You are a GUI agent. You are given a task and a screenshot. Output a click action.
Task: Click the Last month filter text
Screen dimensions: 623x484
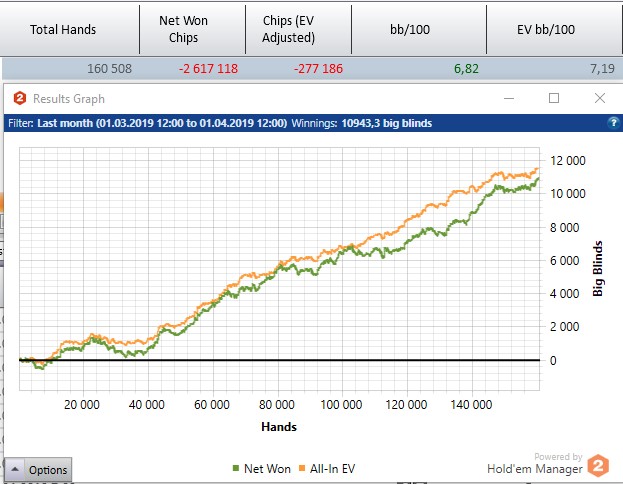(x=162, y=123)
